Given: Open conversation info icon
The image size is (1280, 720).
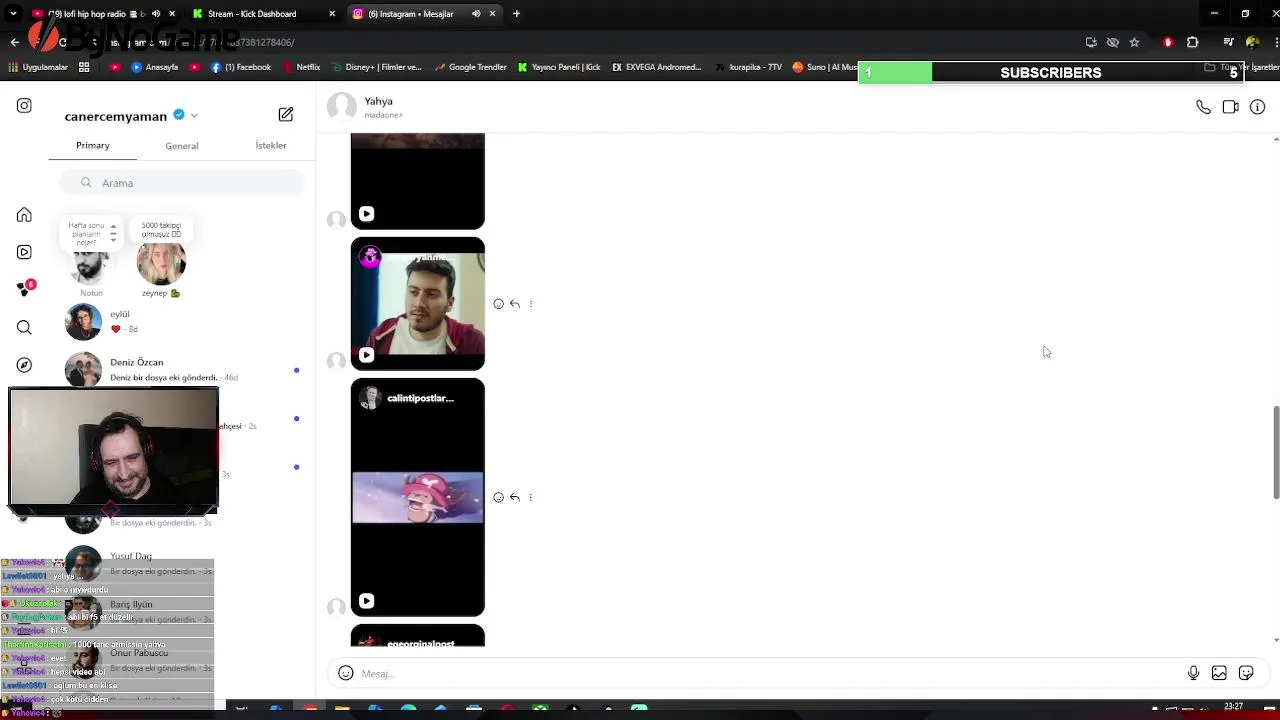Looking at the screenshot, I should pyautogui.click(x=1257, y=107).
